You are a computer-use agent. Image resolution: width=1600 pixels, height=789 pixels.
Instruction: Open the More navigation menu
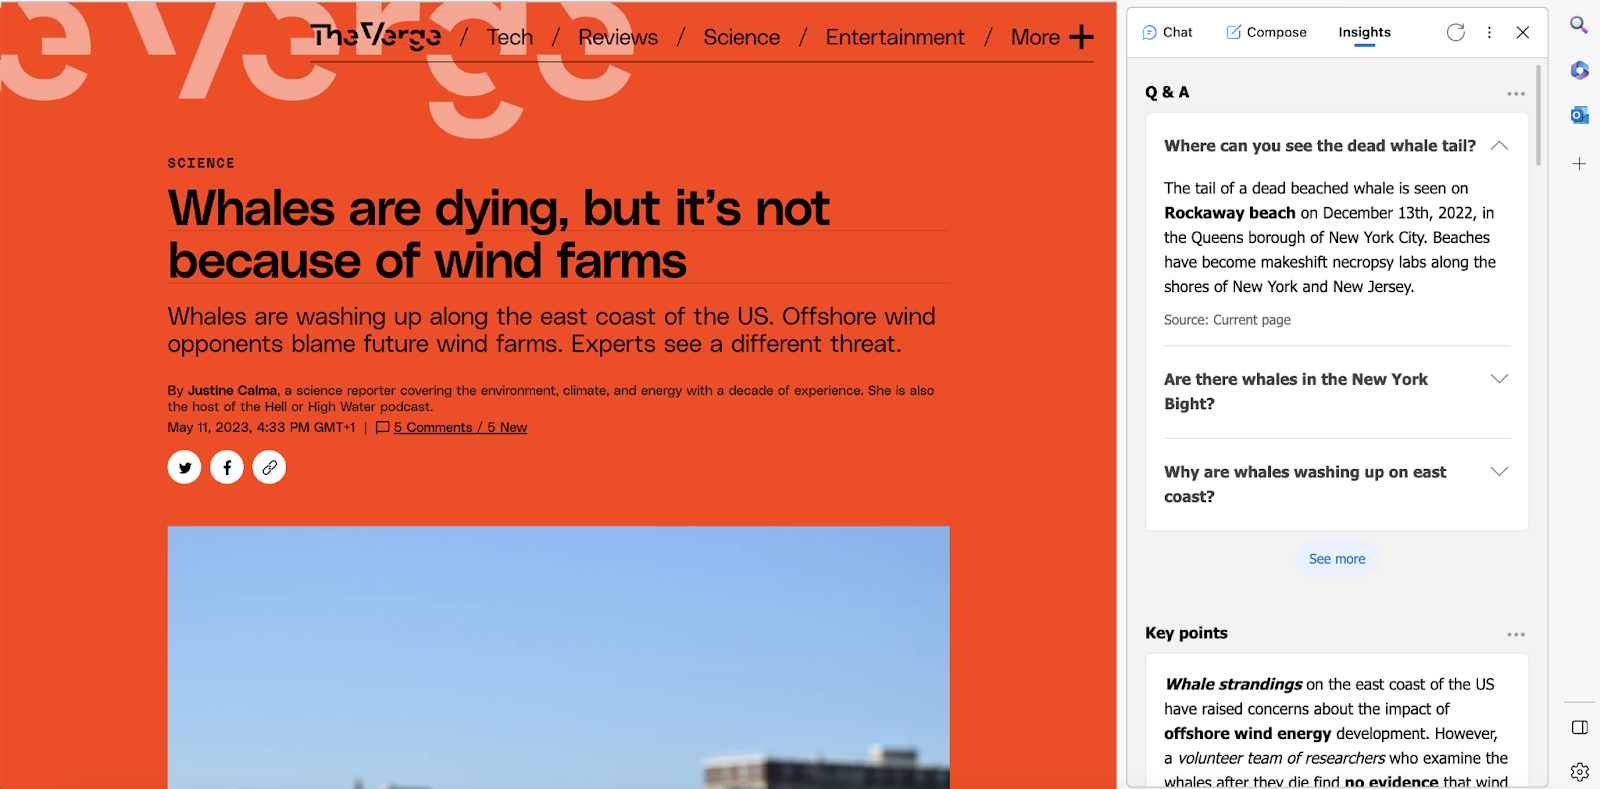click(1035, 37)
